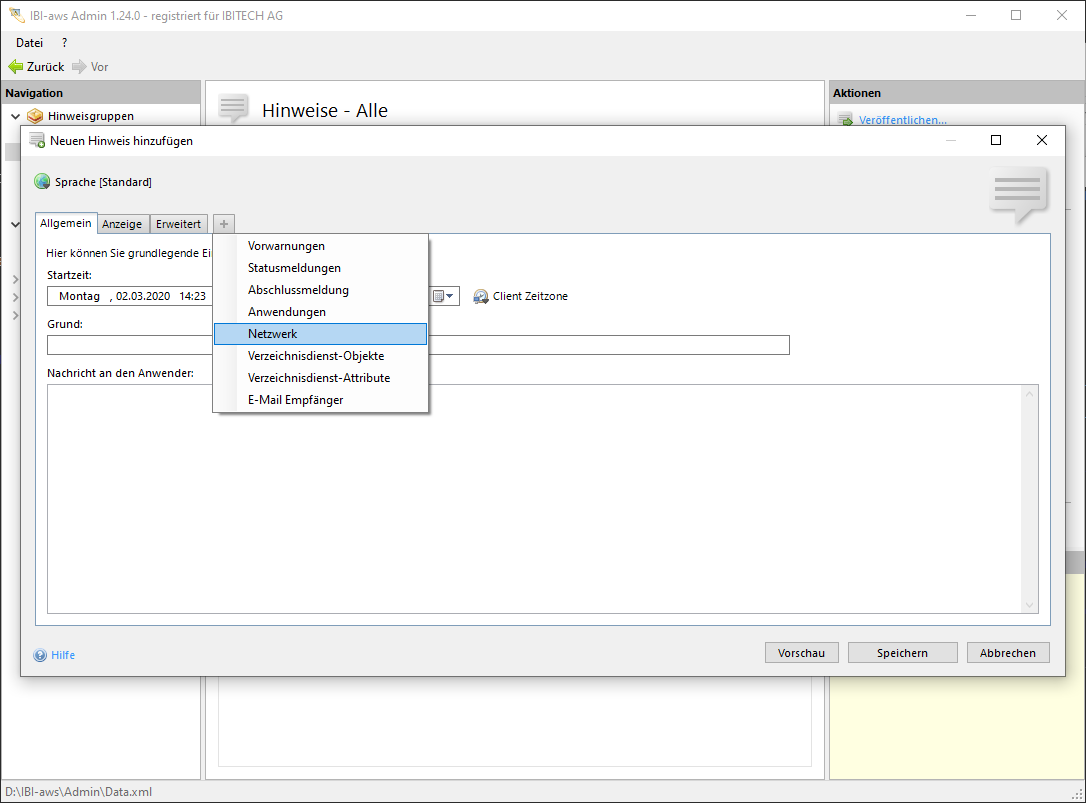Viewport: 1086px width, 803px height.
Task: Click the Hinweisgruppen package icon
Action: pyautogui.click(x=35, y=116)
